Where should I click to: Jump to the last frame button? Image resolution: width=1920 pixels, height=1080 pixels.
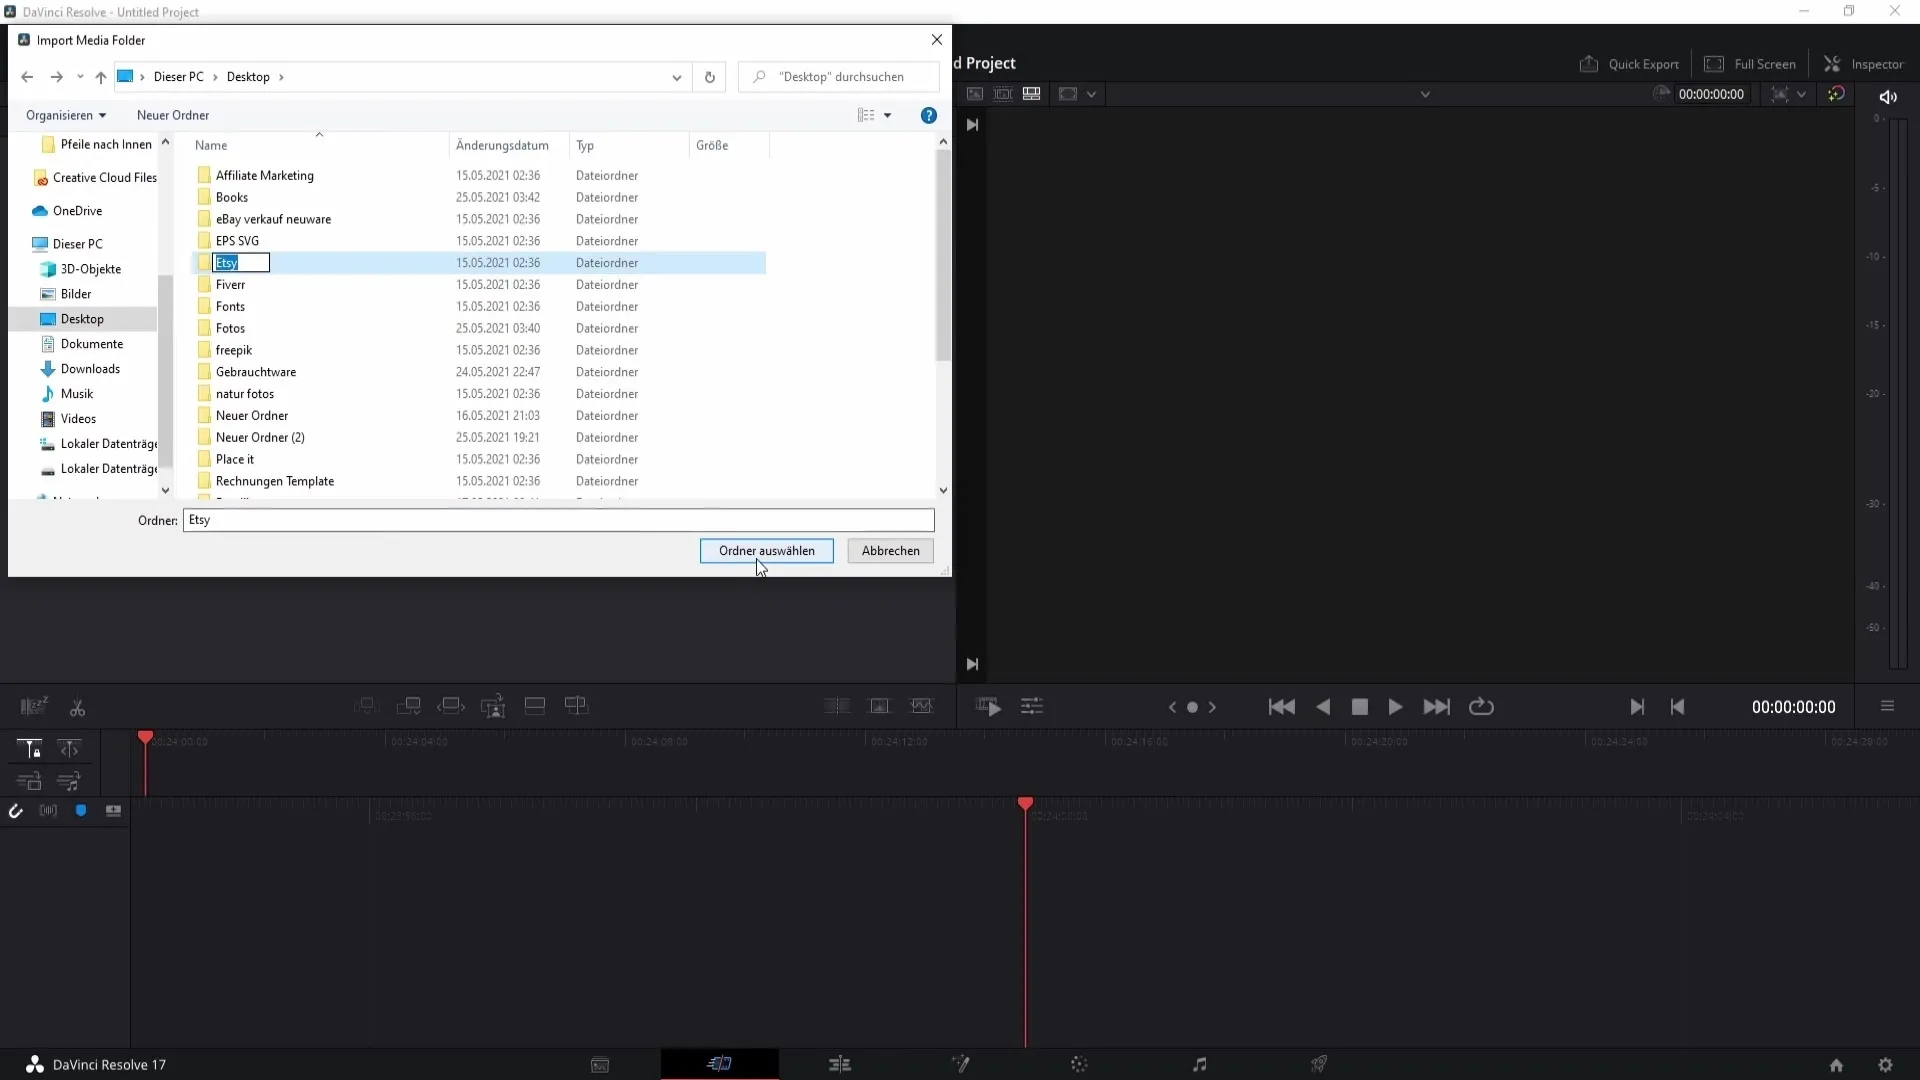pyautogui.click(x=1437, y=707)
